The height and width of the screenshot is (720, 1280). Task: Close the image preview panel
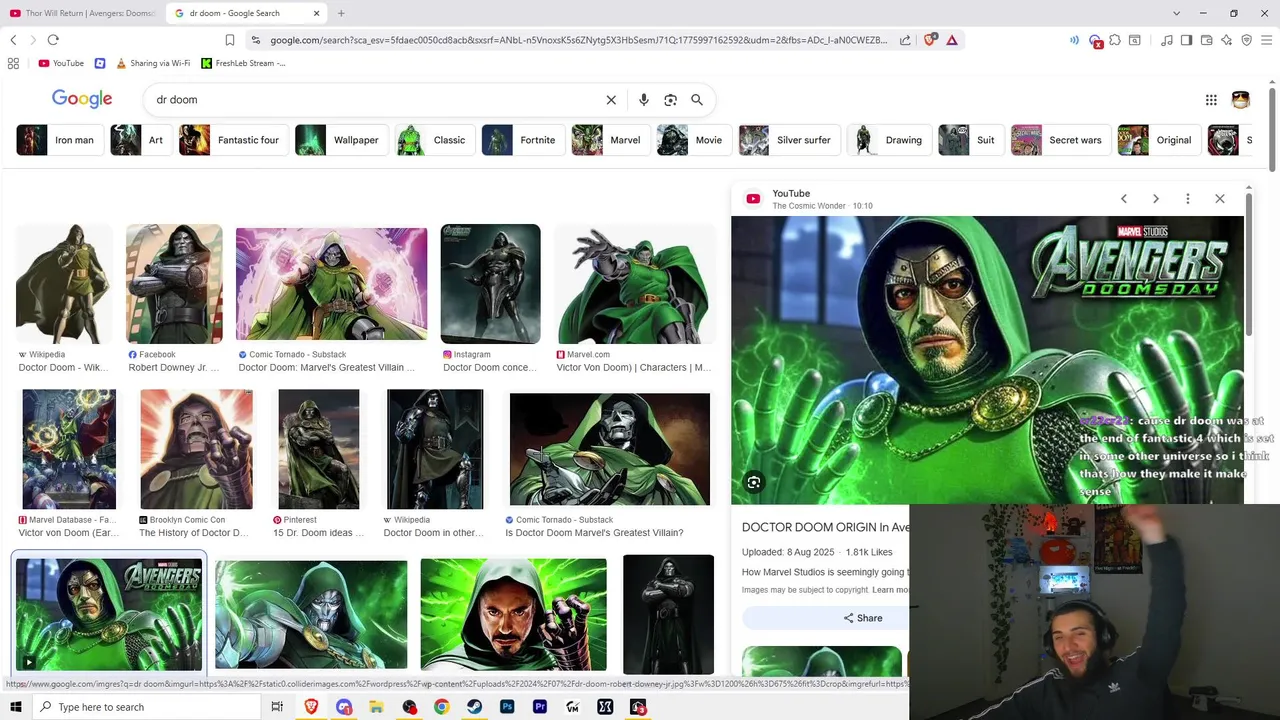coord(1220,199)
